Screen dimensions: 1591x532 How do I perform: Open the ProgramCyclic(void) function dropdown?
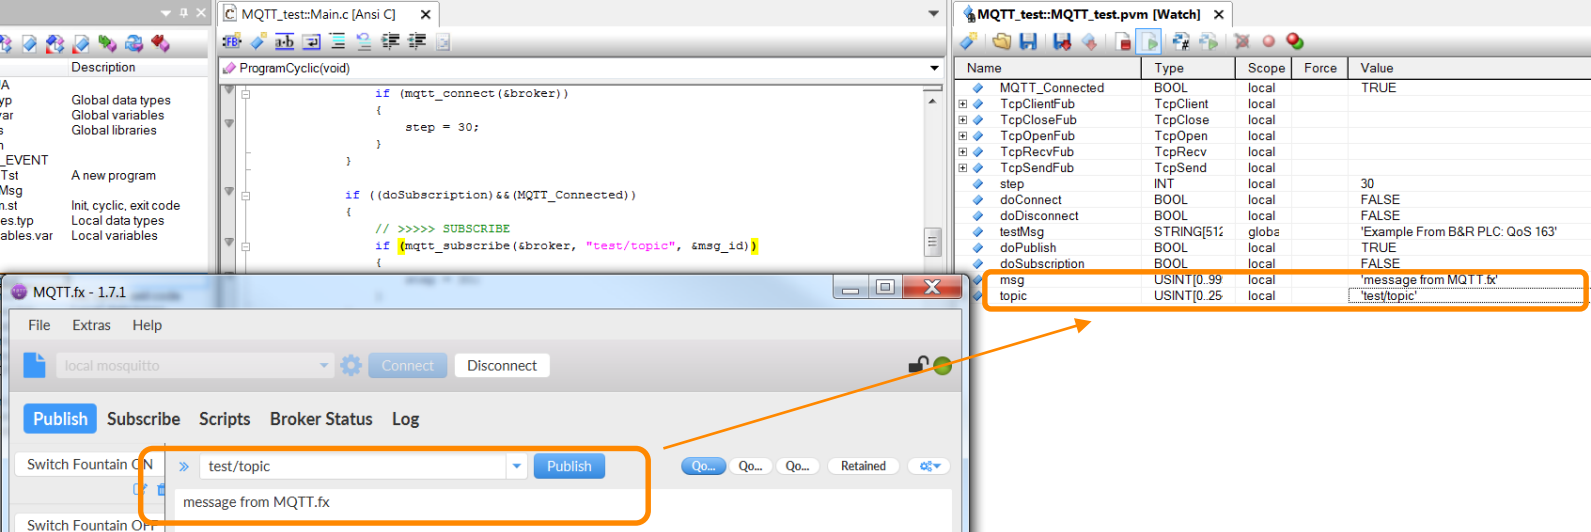click(x=934, y=68)
